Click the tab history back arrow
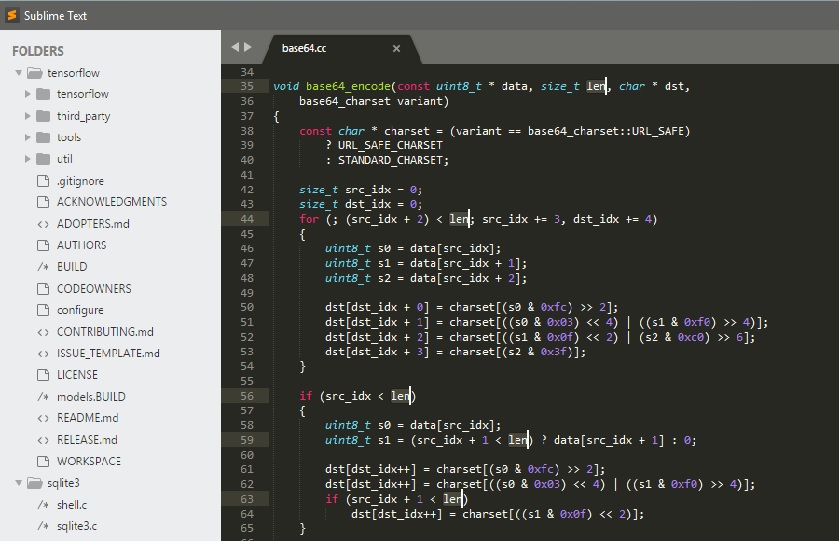The image size is (839, 541). [x=235, y=47]
